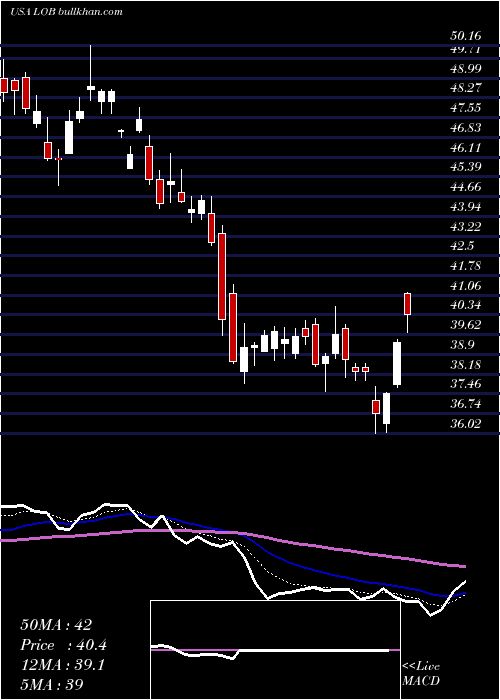This screenshot has width=500, height=700.
Task: Select the 41.78 price axis label
Action: (x=466, y=266)
